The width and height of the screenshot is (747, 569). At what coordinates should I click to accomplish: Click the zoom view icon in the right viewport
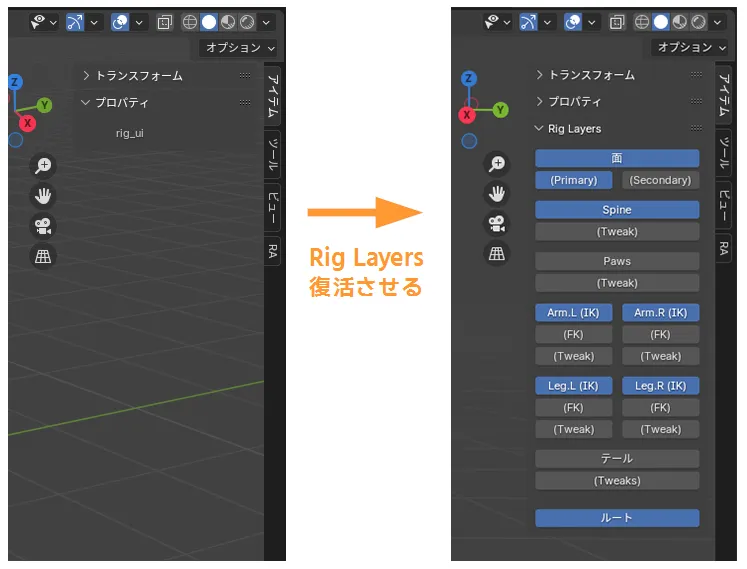(x=496, y=164)
